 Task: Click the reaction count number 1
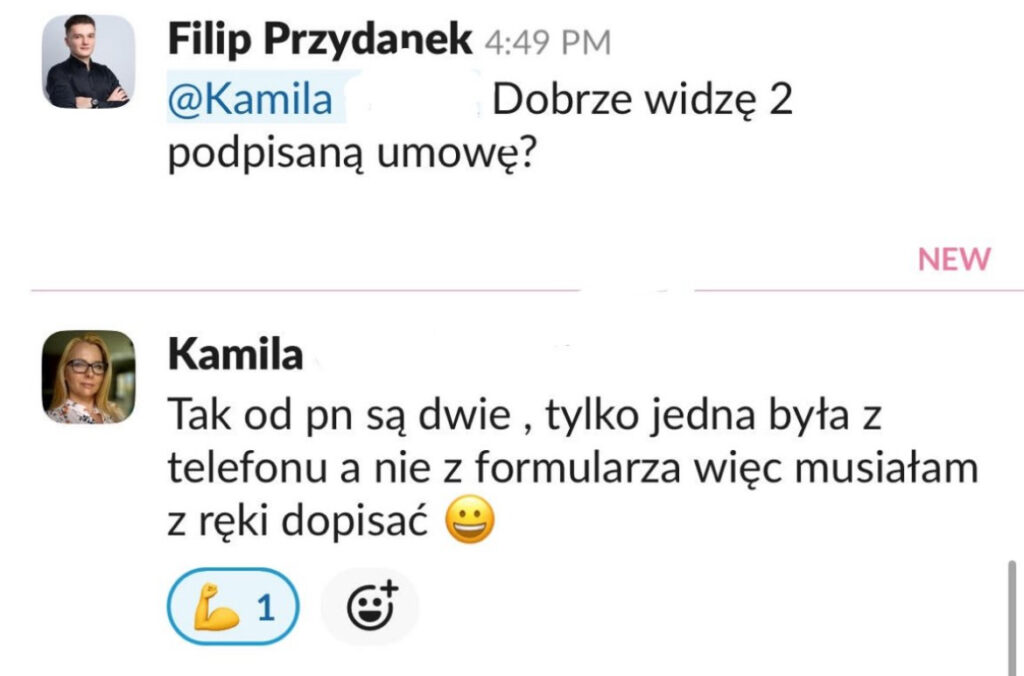point(265,607)
